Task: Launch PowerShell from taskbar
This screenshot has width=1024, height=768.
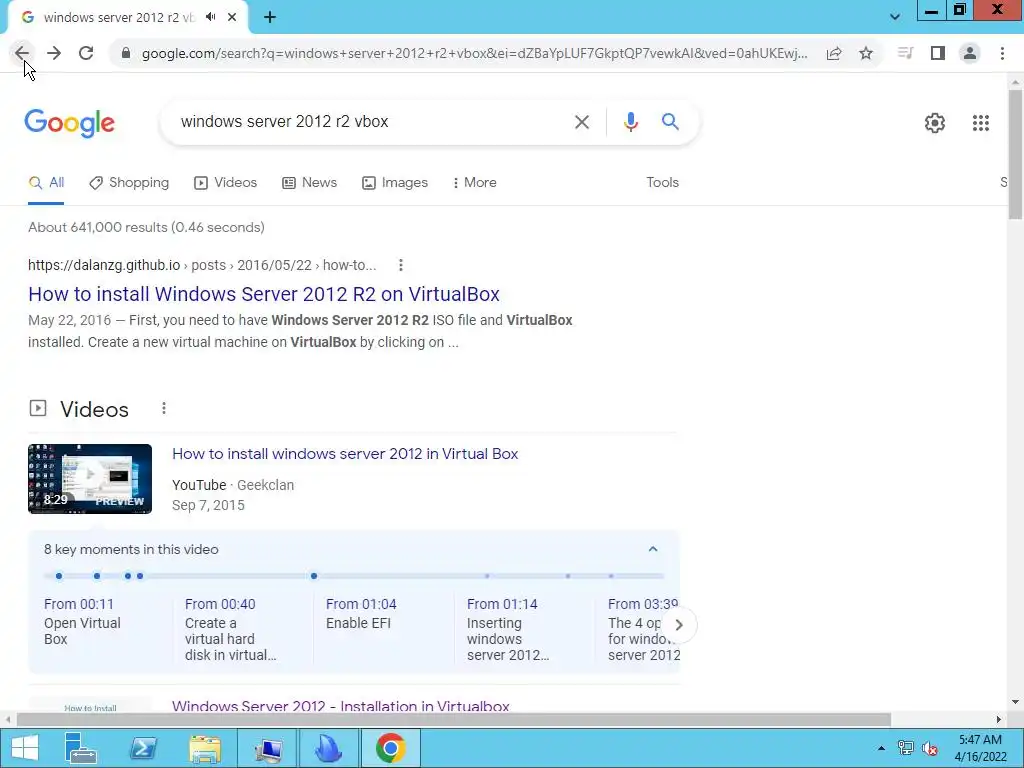Action: click(143, 748)
